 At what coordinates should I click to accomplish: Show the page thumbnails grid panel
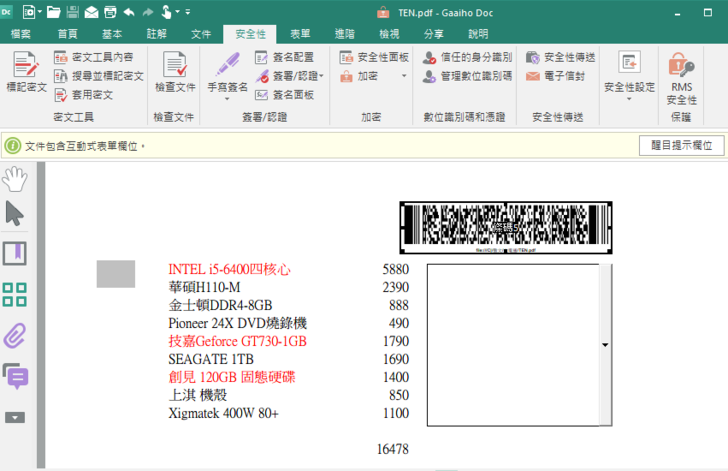point(15,294)
